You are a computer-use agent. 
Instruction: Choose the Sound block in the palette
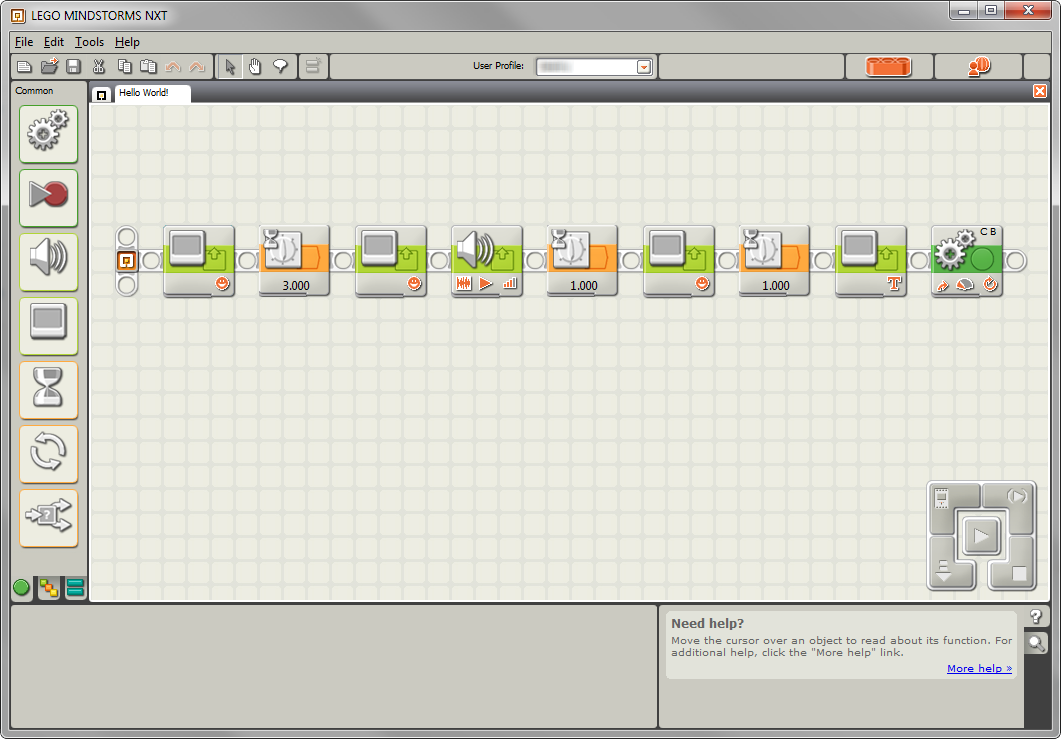pyautogui.click(x=49, y=262)
